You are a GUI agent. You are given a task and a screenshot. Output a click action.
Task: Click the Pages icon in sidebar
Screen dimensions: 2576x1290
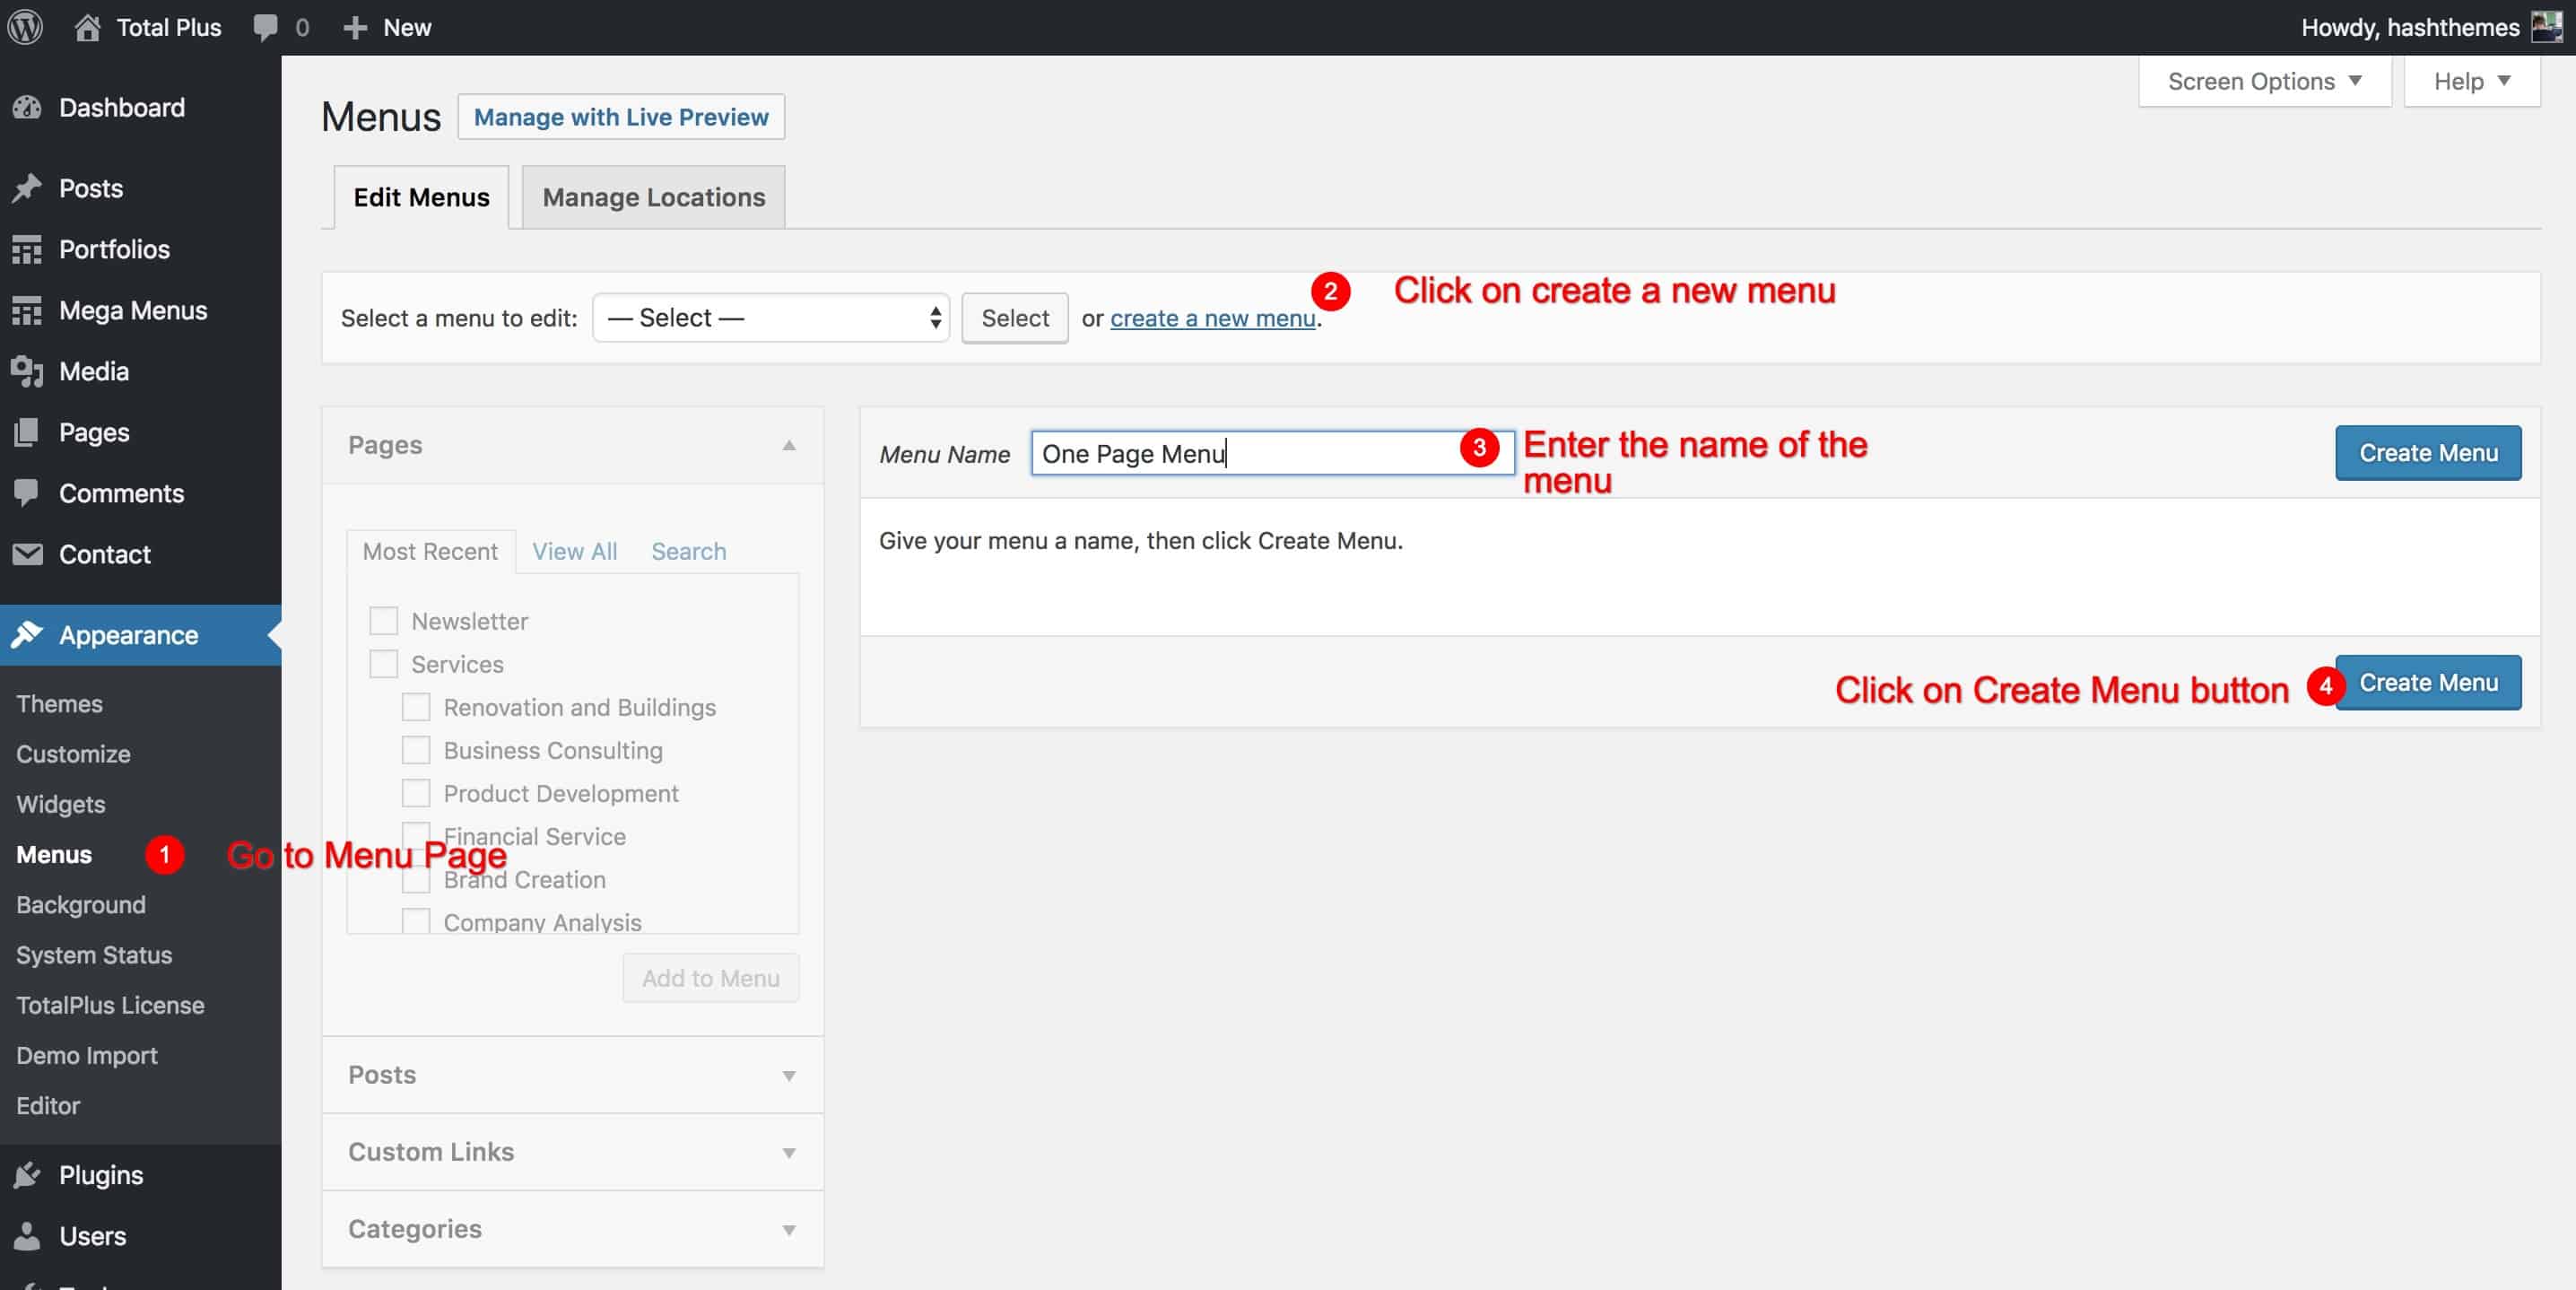(27, 432)
